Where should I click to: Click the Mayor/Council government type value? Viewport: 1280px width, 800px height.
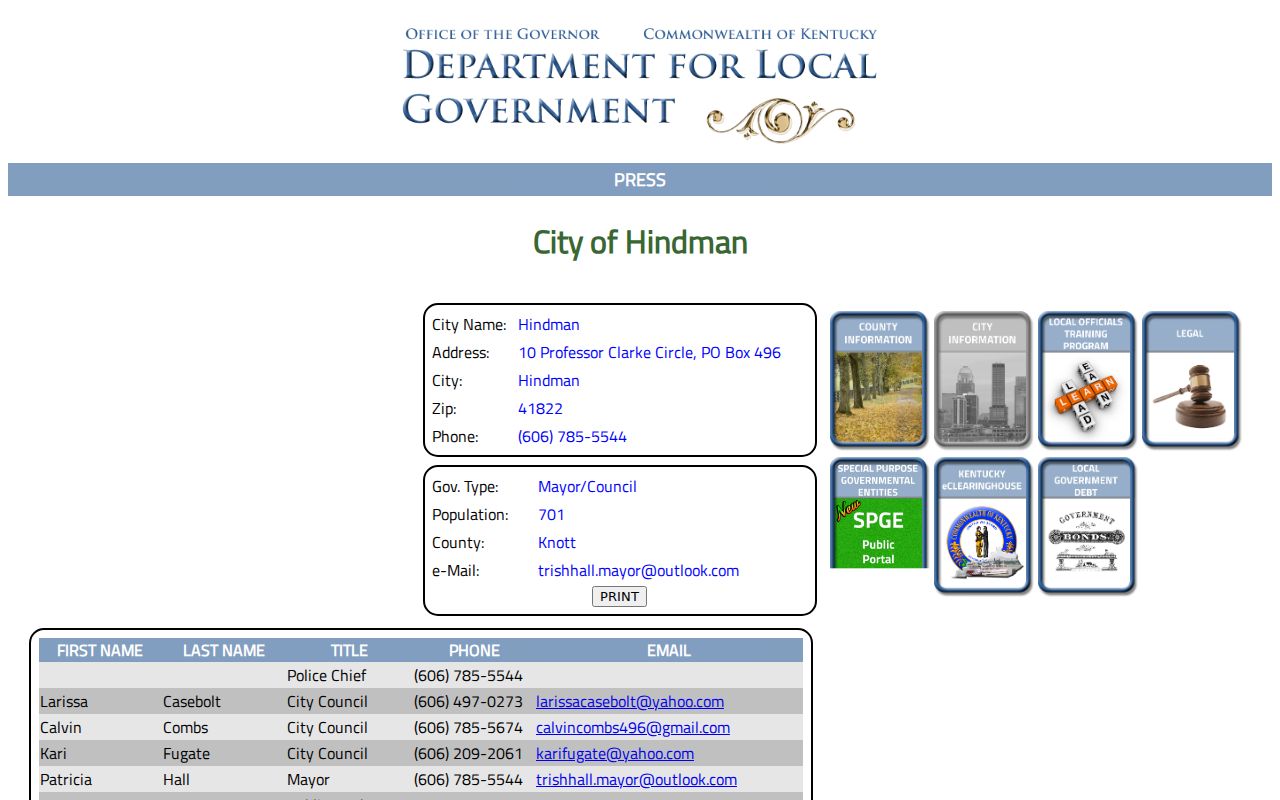[x=587, y=487]
